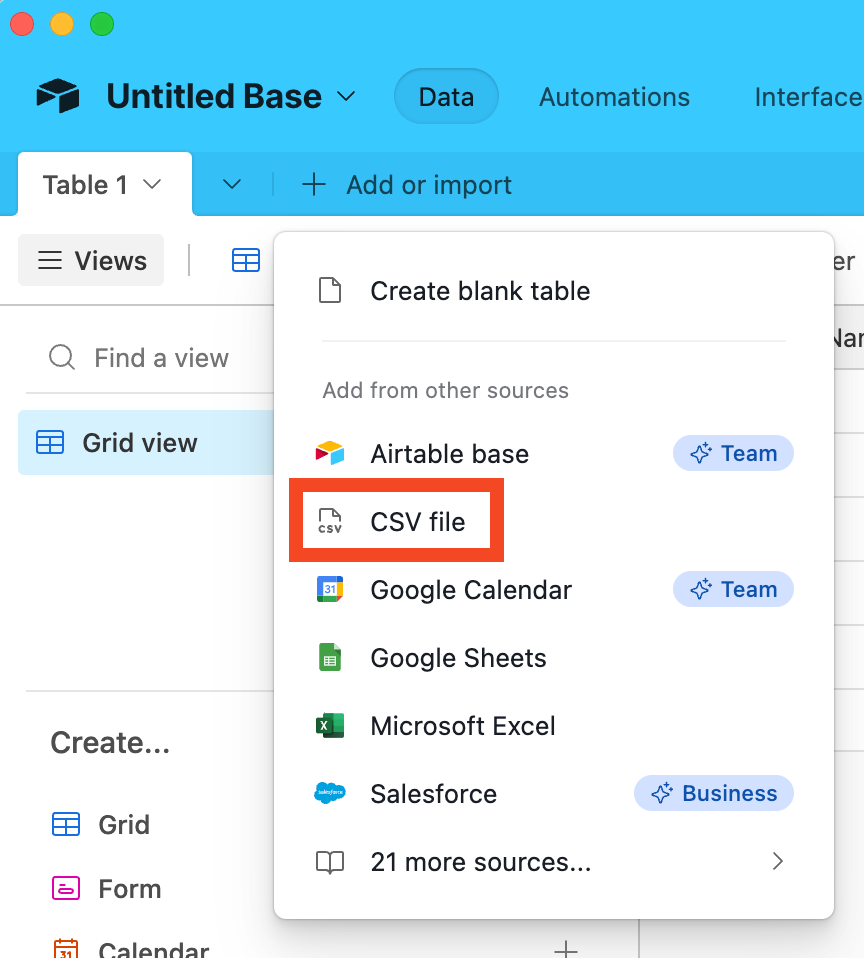This screenshot has width=864, height=958.
Task: Expand the Table 1 tab options chevron
Action: [x=152, y=185]
